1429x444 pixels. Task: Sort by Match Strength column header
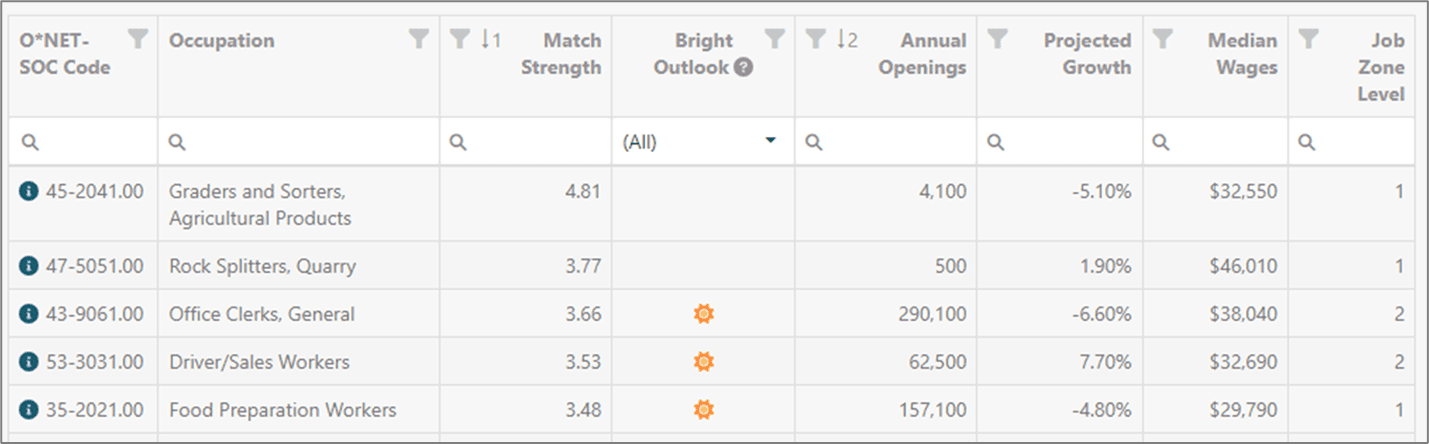[x=561, y=54]
